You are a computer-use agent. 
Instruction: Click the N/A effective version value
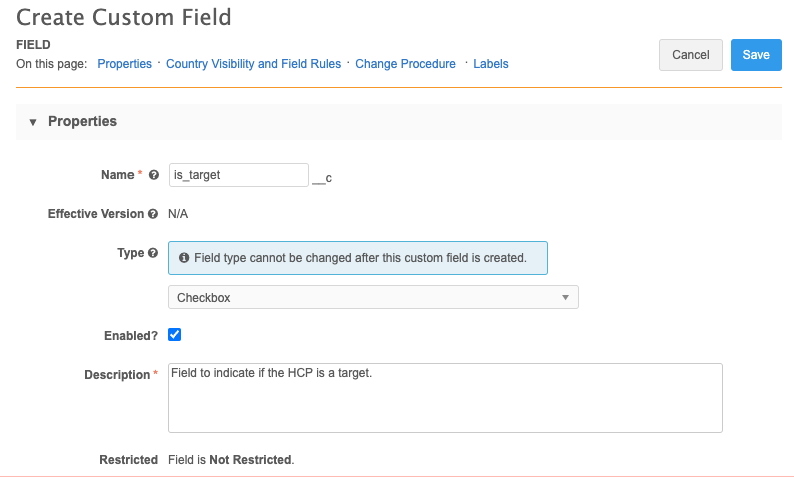(178, 214)
